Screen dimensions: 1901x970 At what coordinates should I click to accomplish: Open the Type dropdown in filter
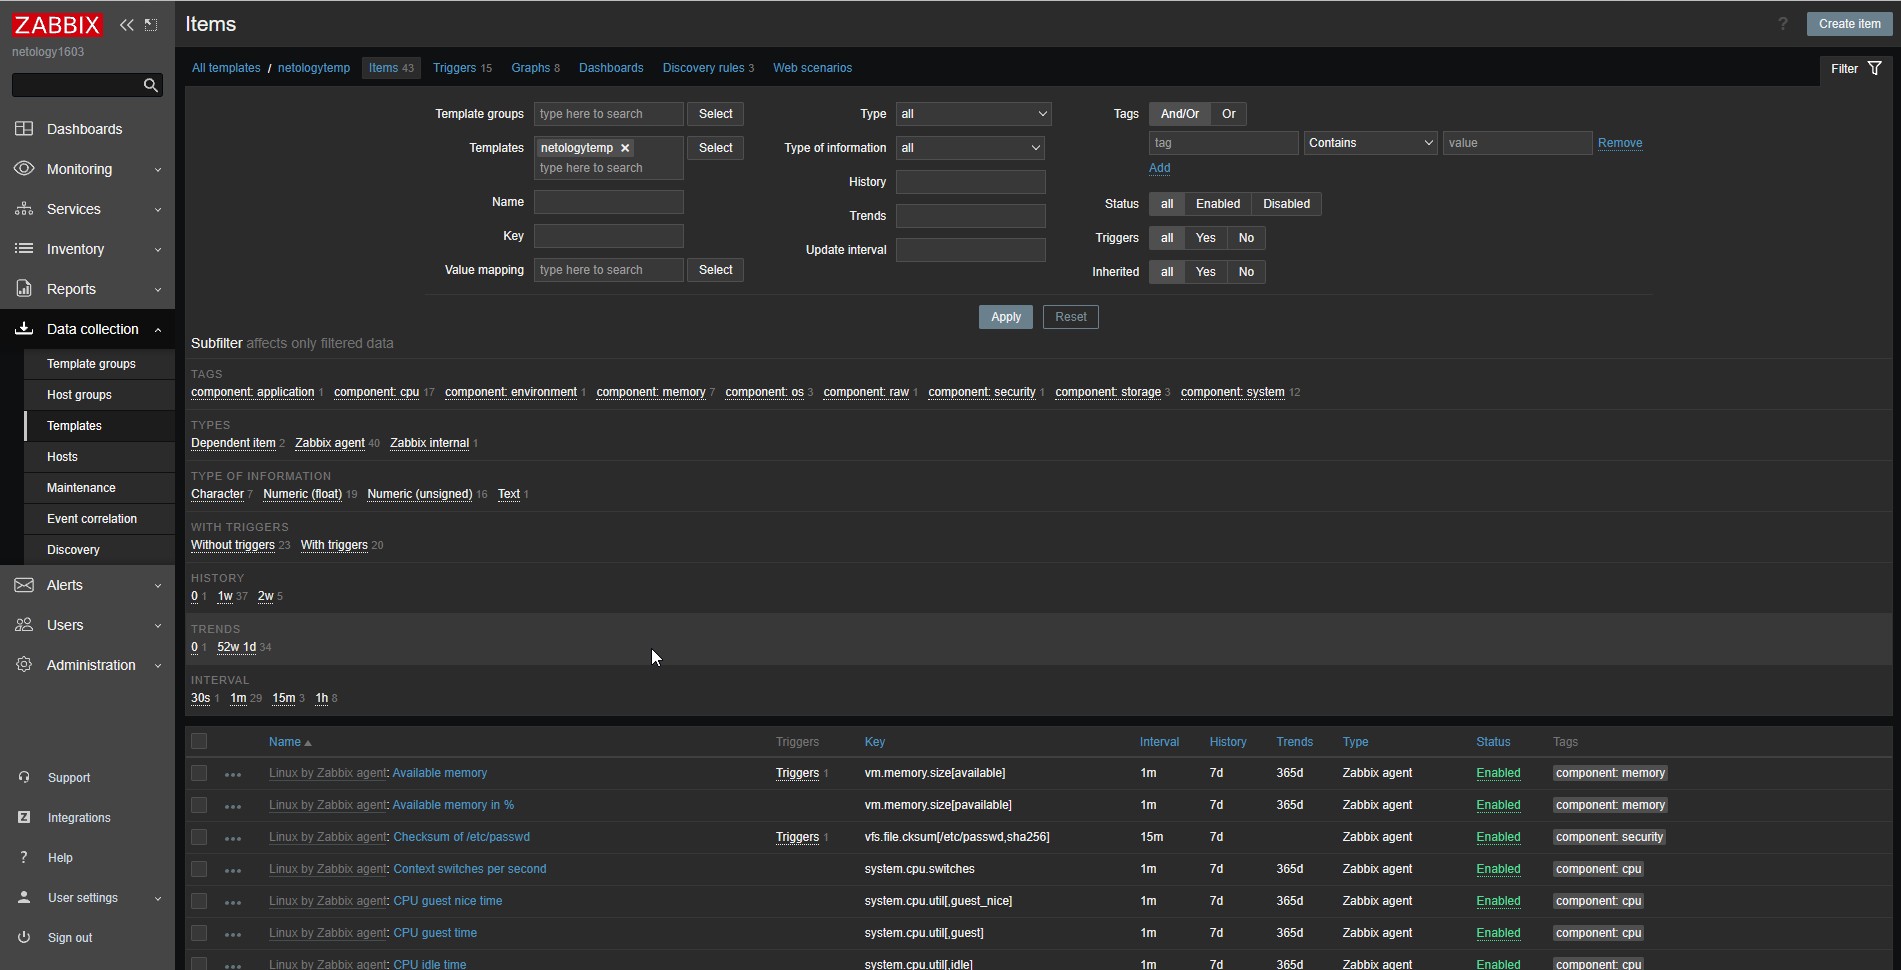973,114
